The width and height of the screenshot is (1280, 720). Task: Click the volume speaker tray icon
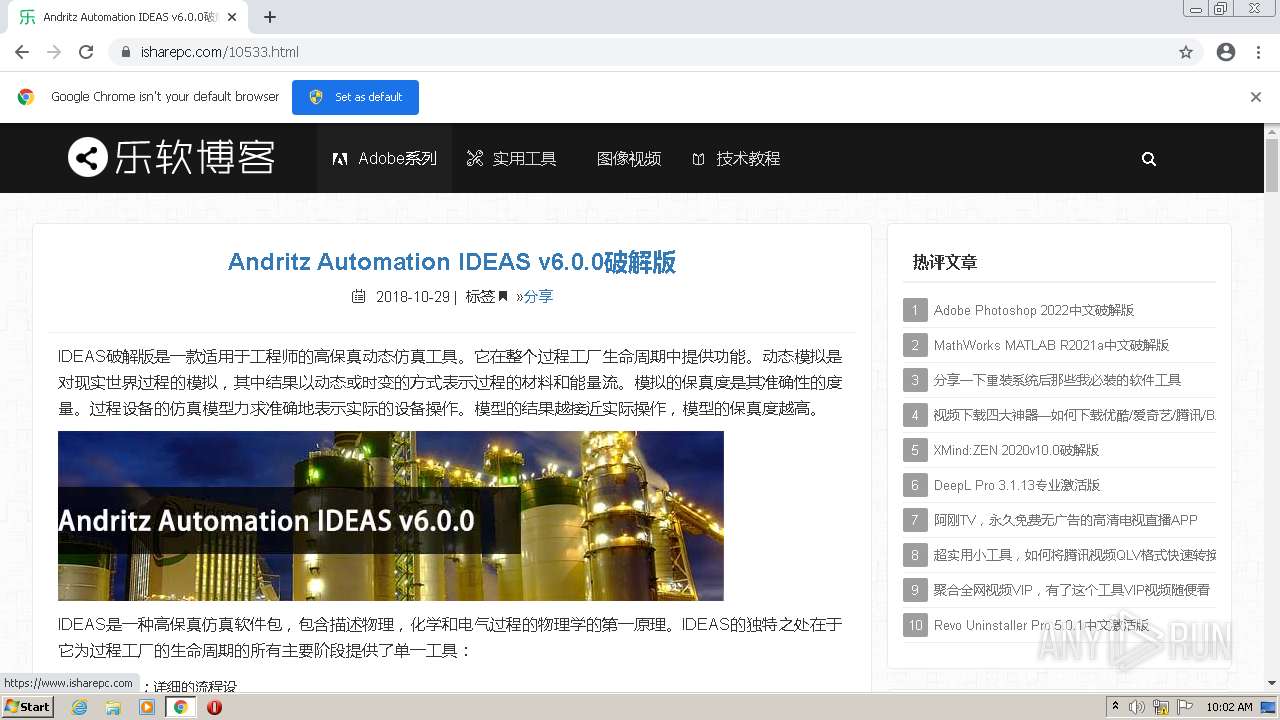[1137, 707]
